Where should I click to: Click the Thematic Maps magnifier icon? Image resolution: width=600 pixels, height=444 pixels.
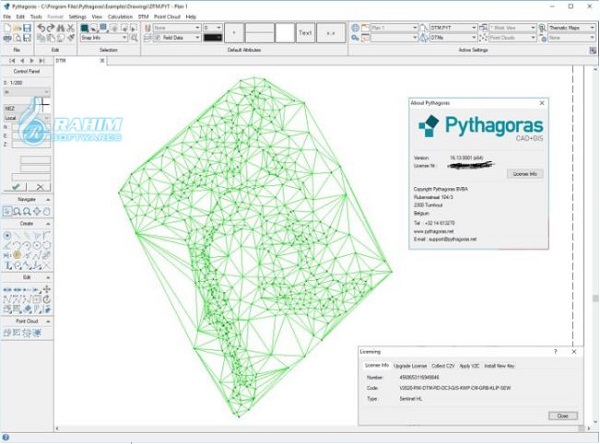(542, 28)
